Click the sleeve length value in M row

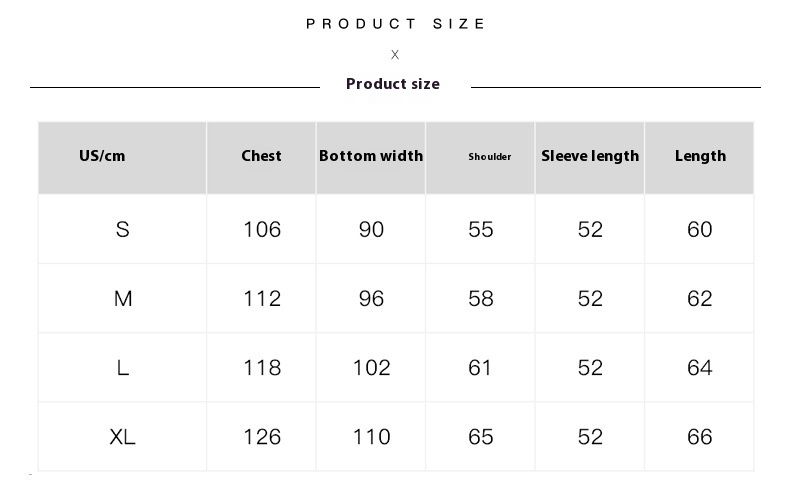[x=590, y=299]
